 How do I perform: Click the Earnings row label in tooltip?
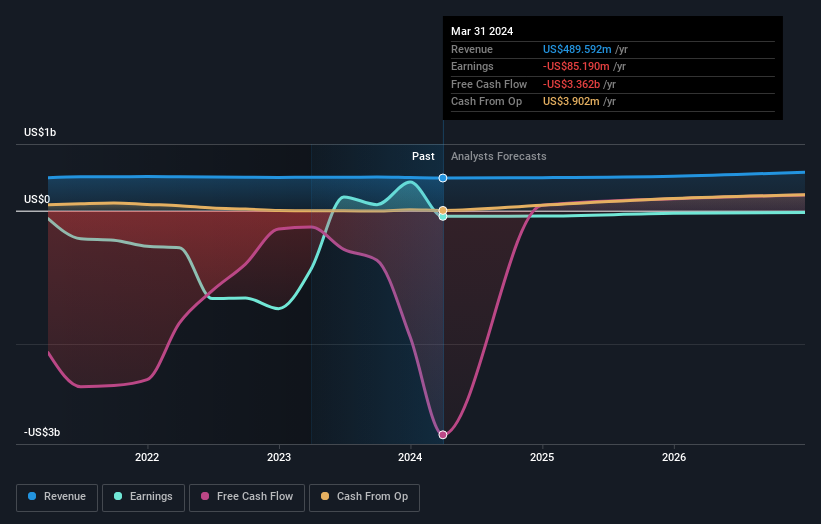click(472, 66)
